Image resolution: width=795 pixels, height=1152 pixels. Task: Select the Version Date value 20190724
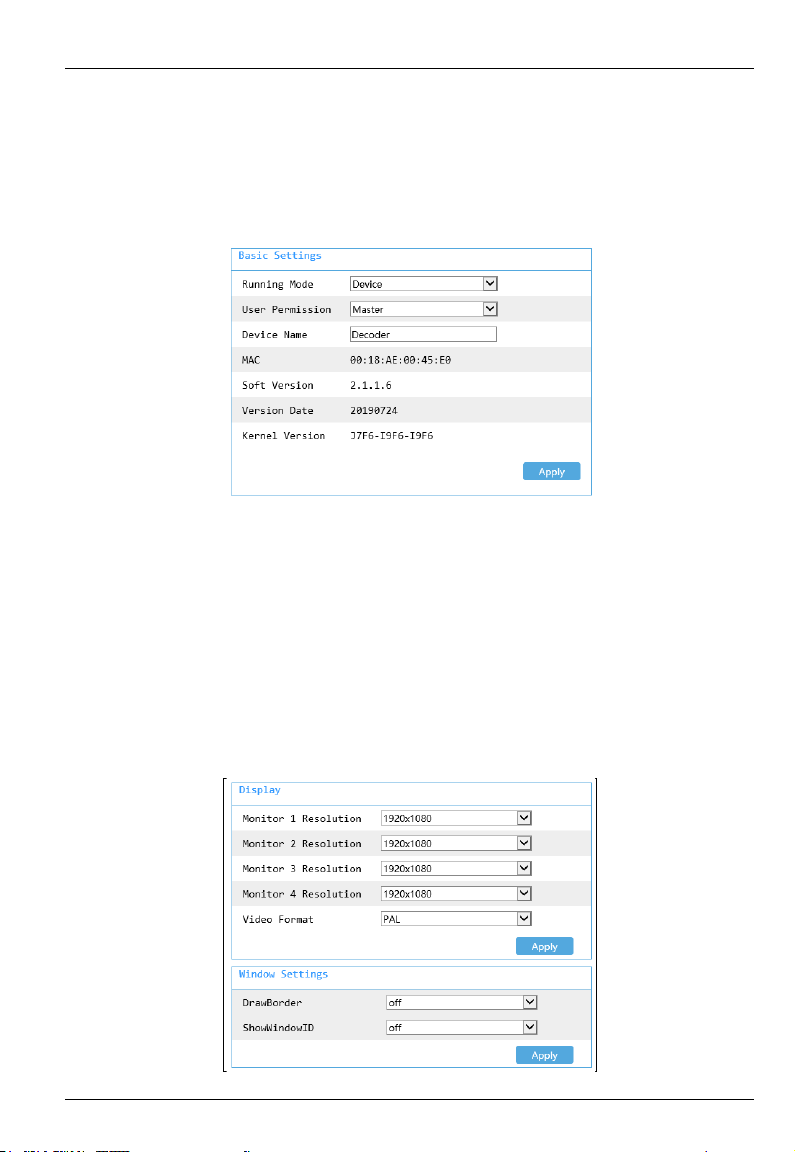(x=373, y=411)
